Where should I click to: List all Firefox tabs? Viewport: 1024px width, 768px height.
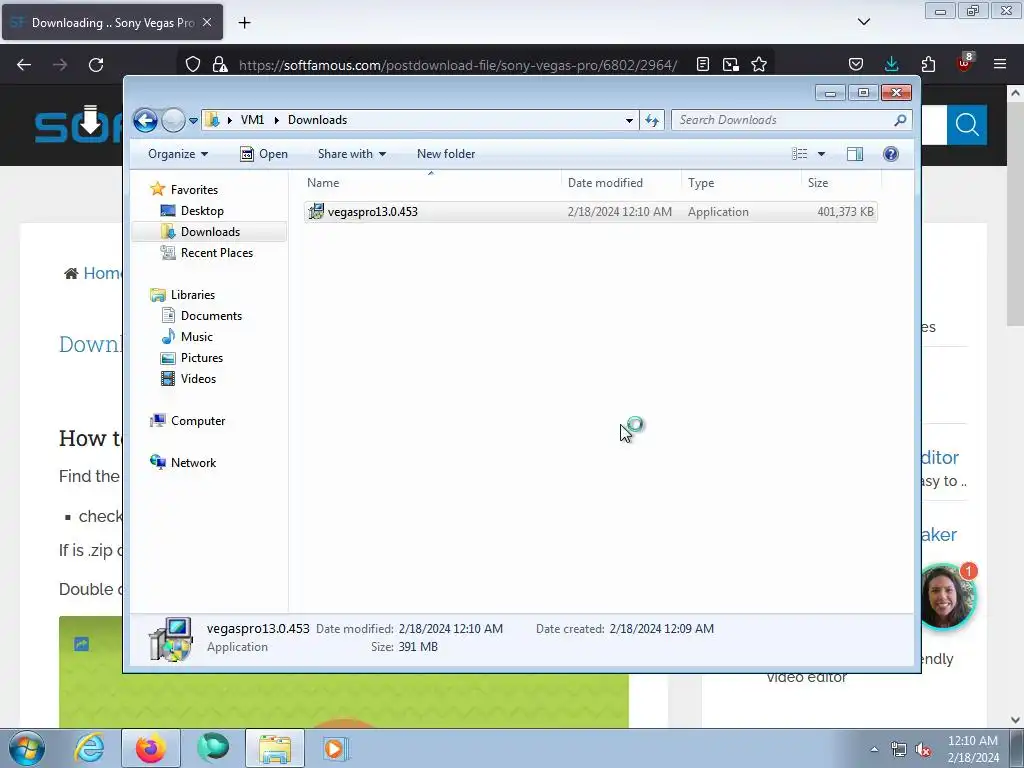pyautogui.click(x=864, y=22)
